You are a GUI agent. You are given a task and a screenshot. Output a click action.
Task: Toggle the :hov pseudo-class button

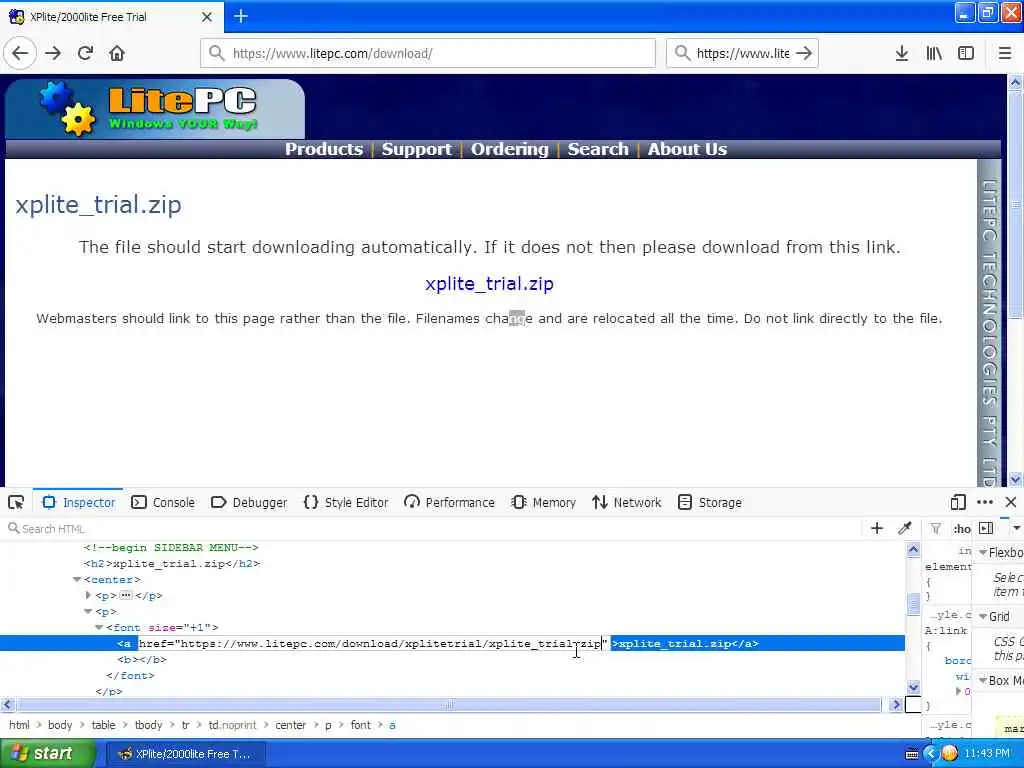pyautogui.click(x=962, y=528)
